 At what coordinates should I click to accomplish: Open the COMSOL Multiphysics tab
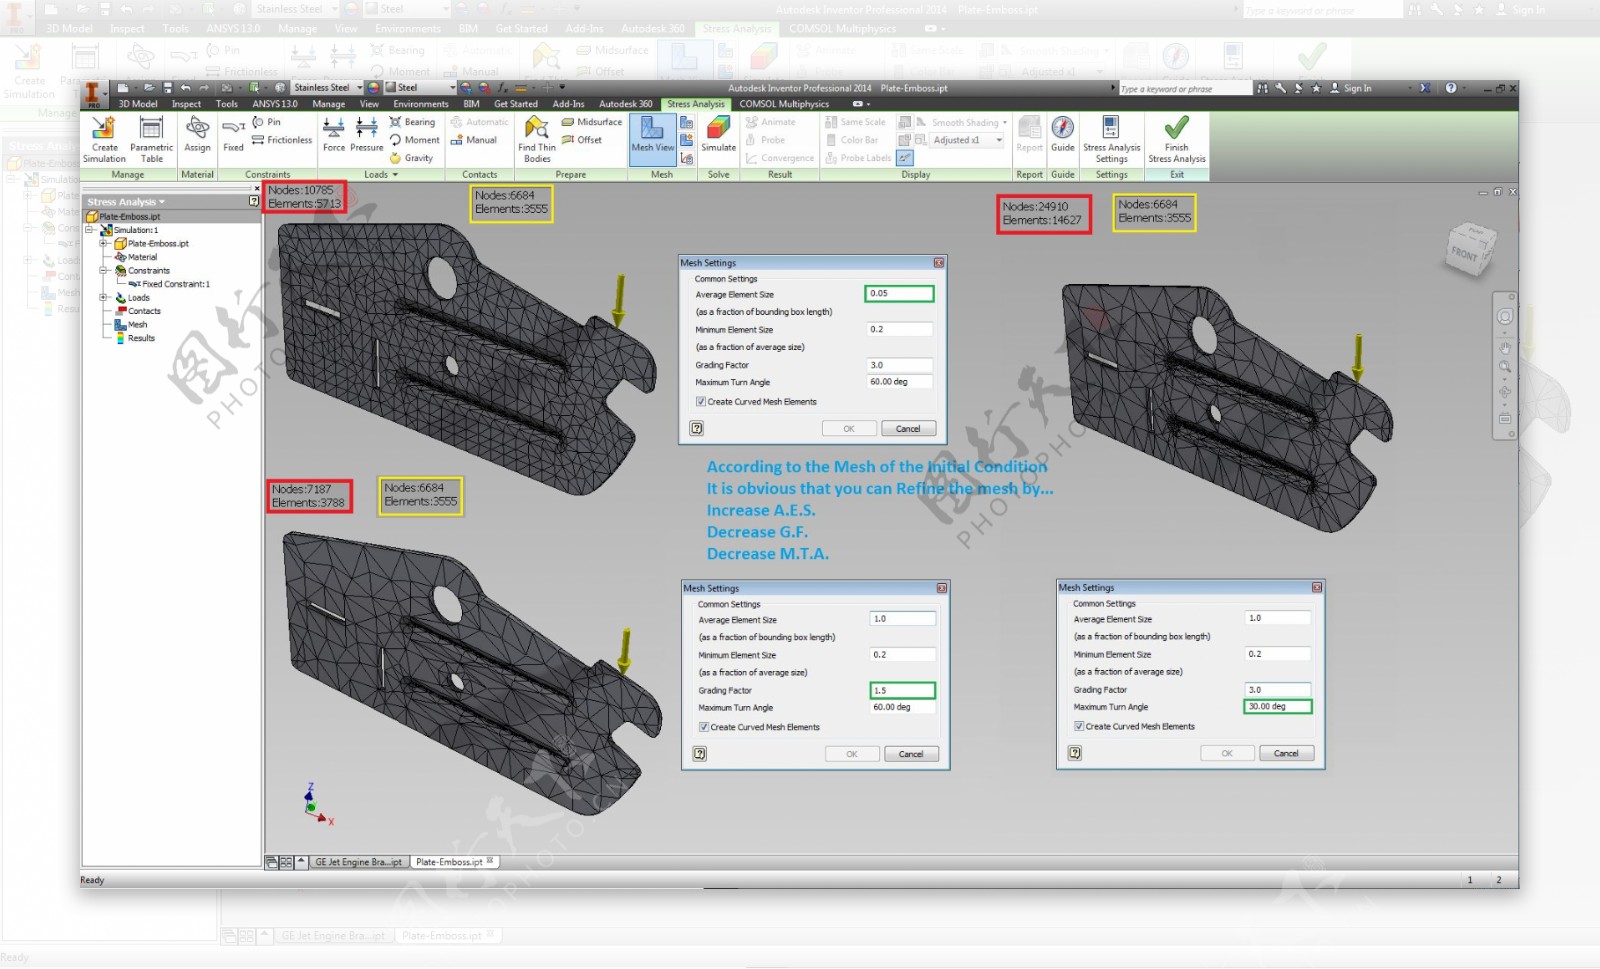[784, 104]
